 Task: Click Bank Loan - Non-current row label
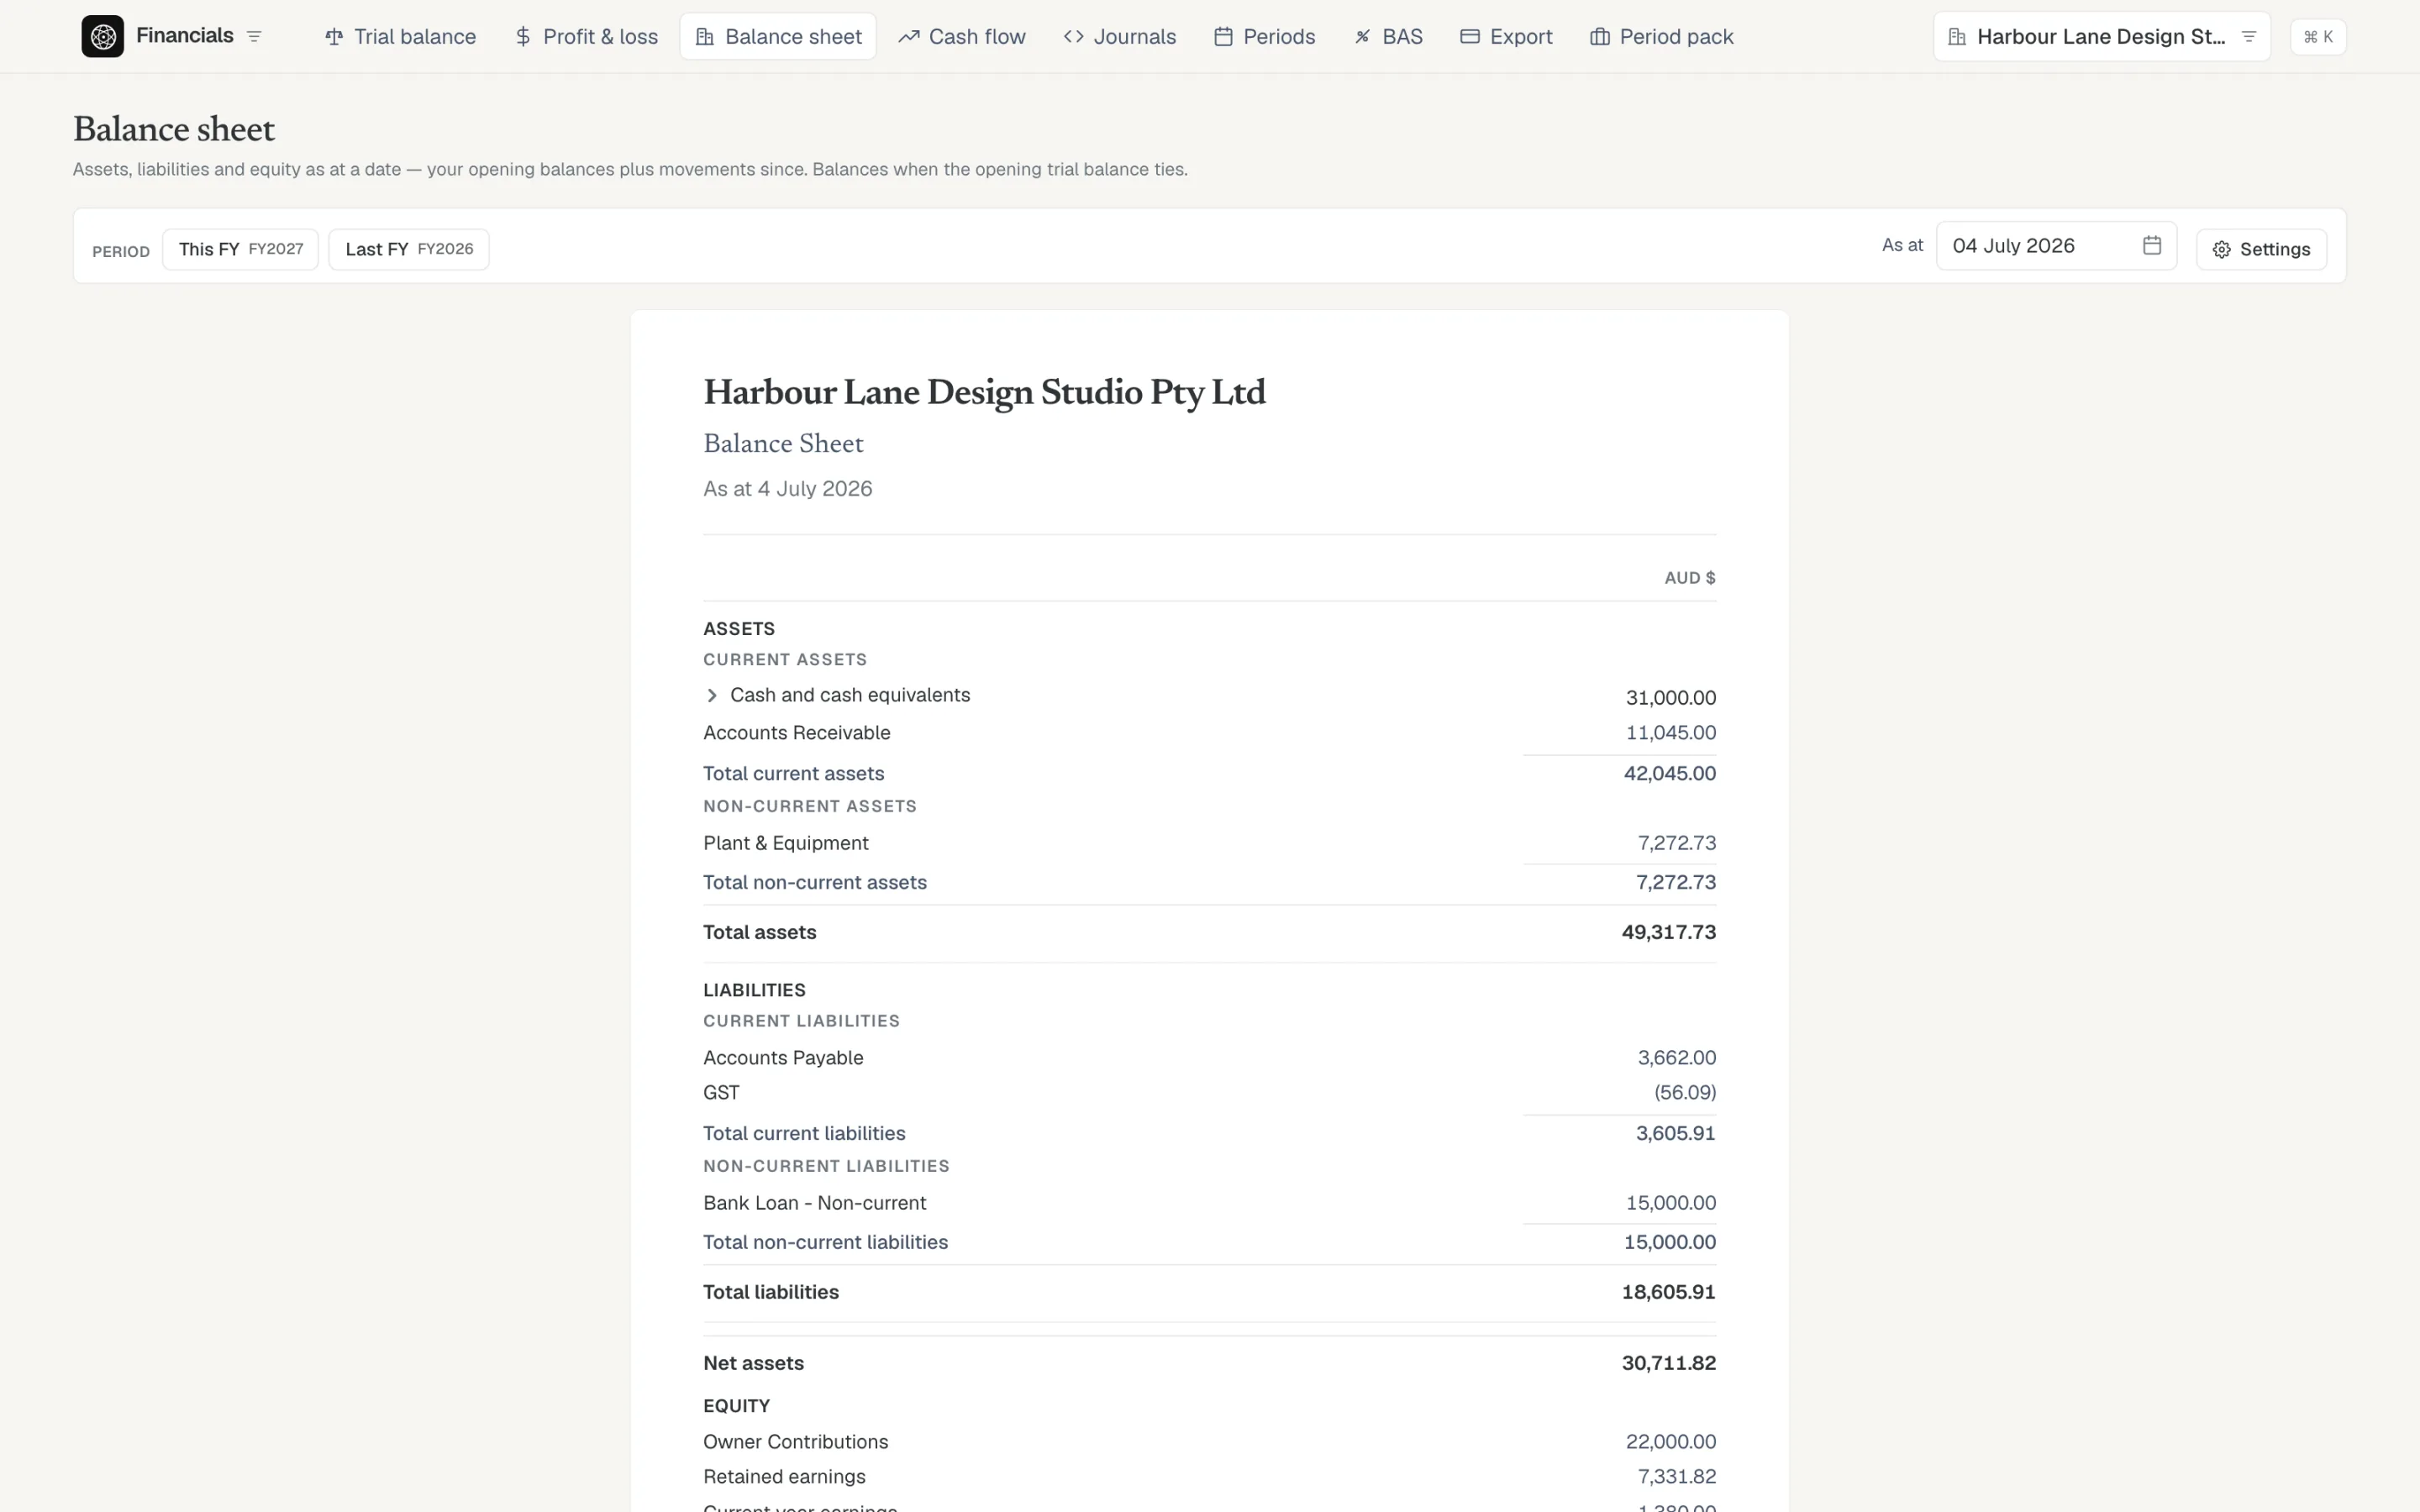[814, 1203]
